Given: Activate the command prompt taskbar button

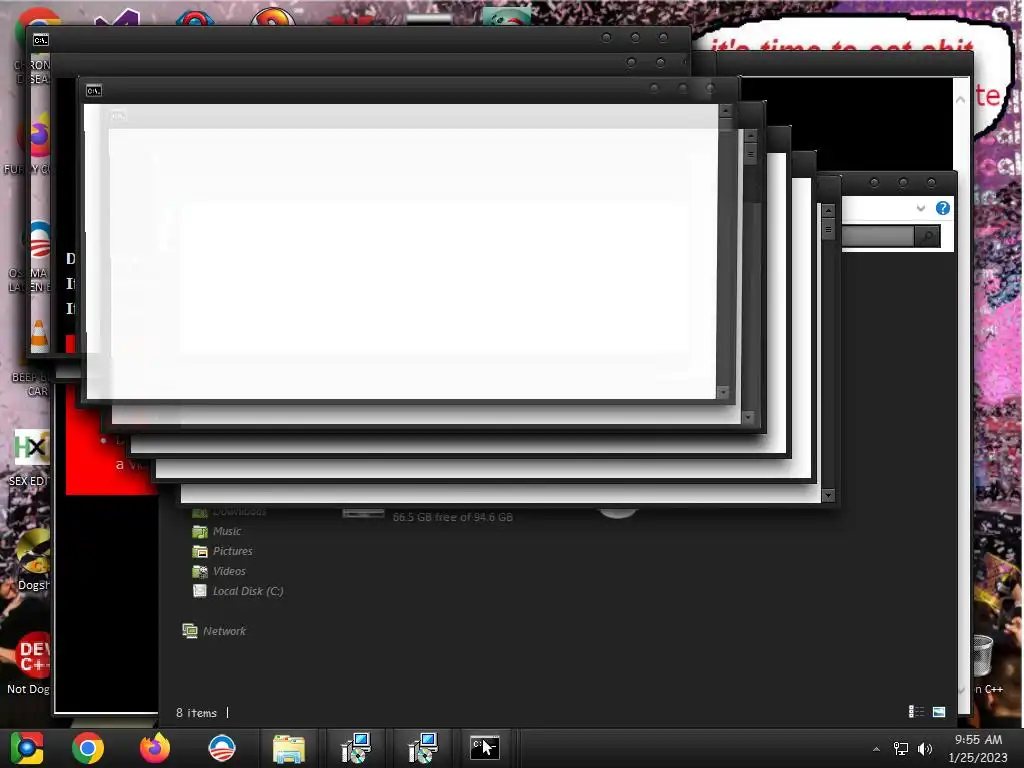Looking at the screenshot, I should click(x=485, y=748).
